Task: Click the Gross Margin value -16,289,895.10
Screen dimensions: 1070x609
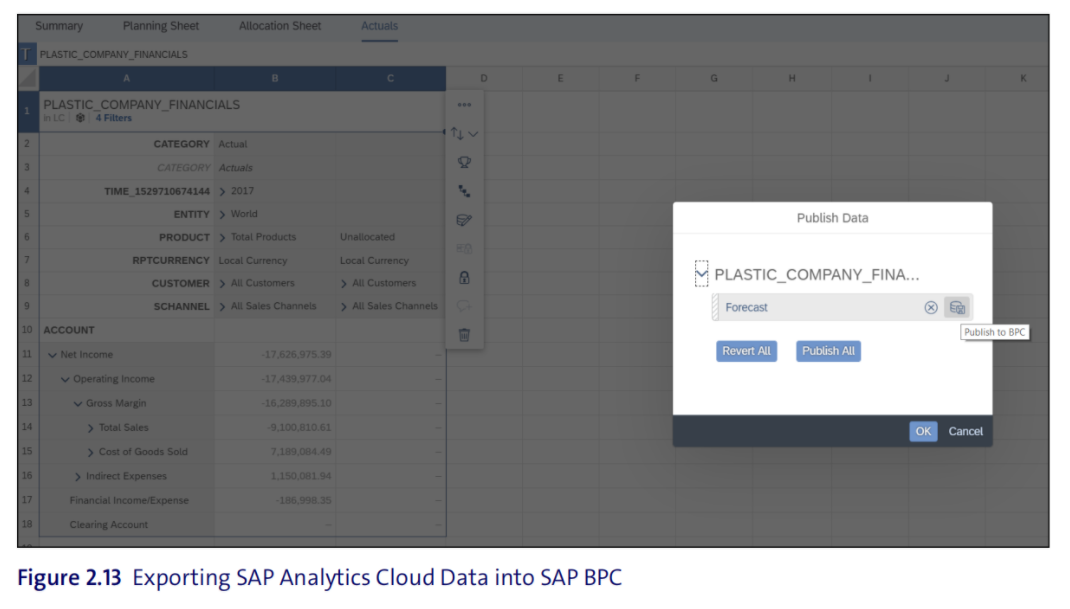Action: pyautogui.click(x=296, y=403)
